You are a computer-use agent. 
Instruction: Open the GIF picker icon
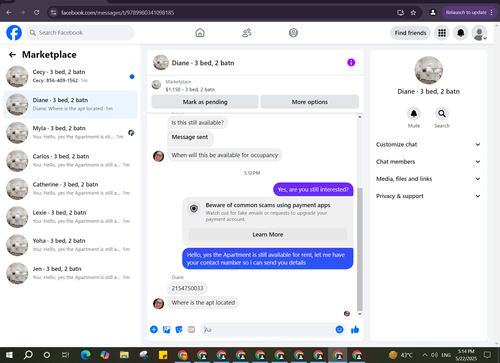tap(191, 330)
